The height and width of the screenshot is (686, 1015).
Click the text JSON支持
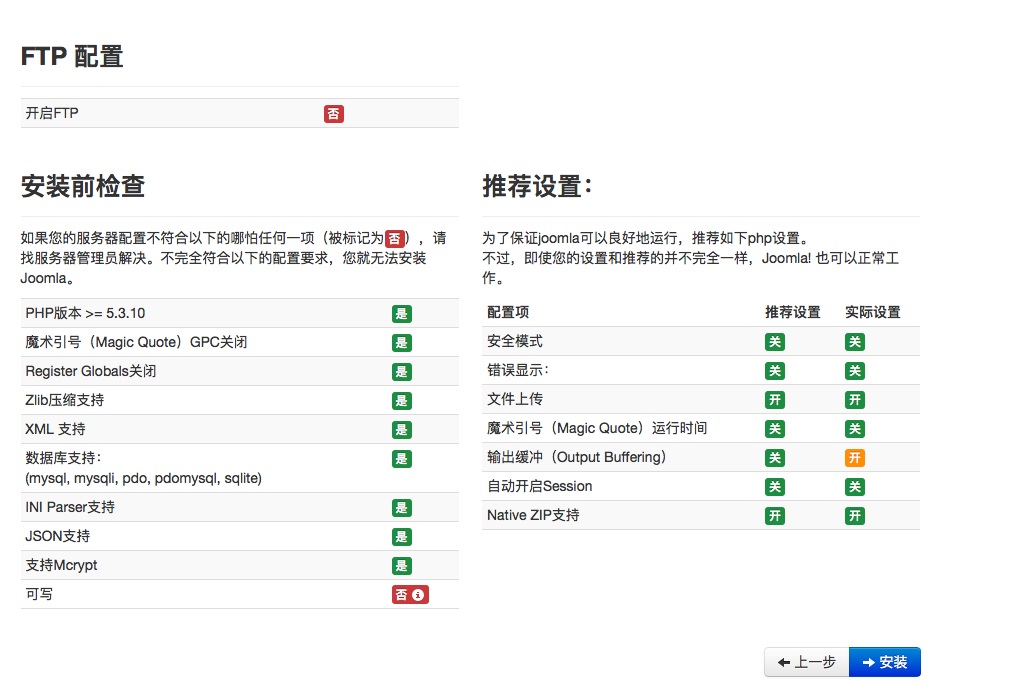click(x=58, y=537)
